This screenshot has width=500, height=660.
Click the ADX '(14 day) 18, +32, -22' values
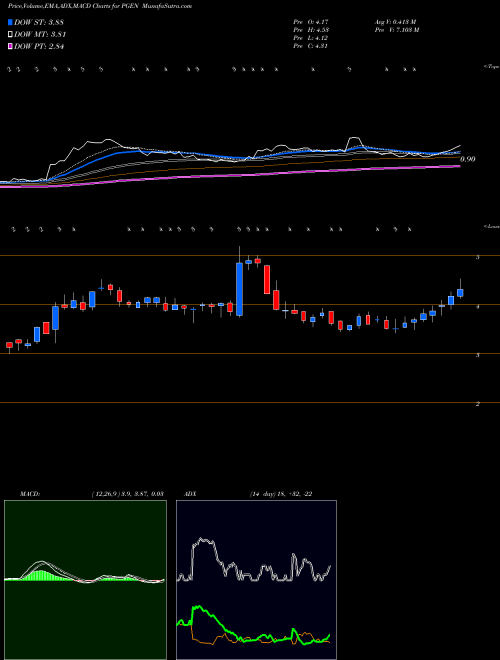(281, 494)
